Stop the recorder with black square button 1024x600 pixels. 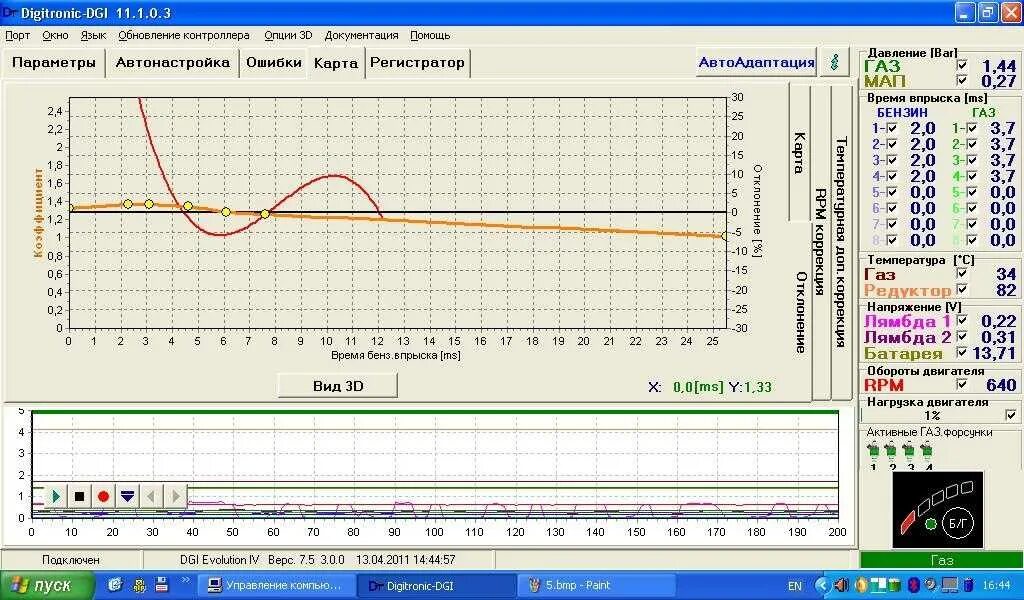point(80,496)
